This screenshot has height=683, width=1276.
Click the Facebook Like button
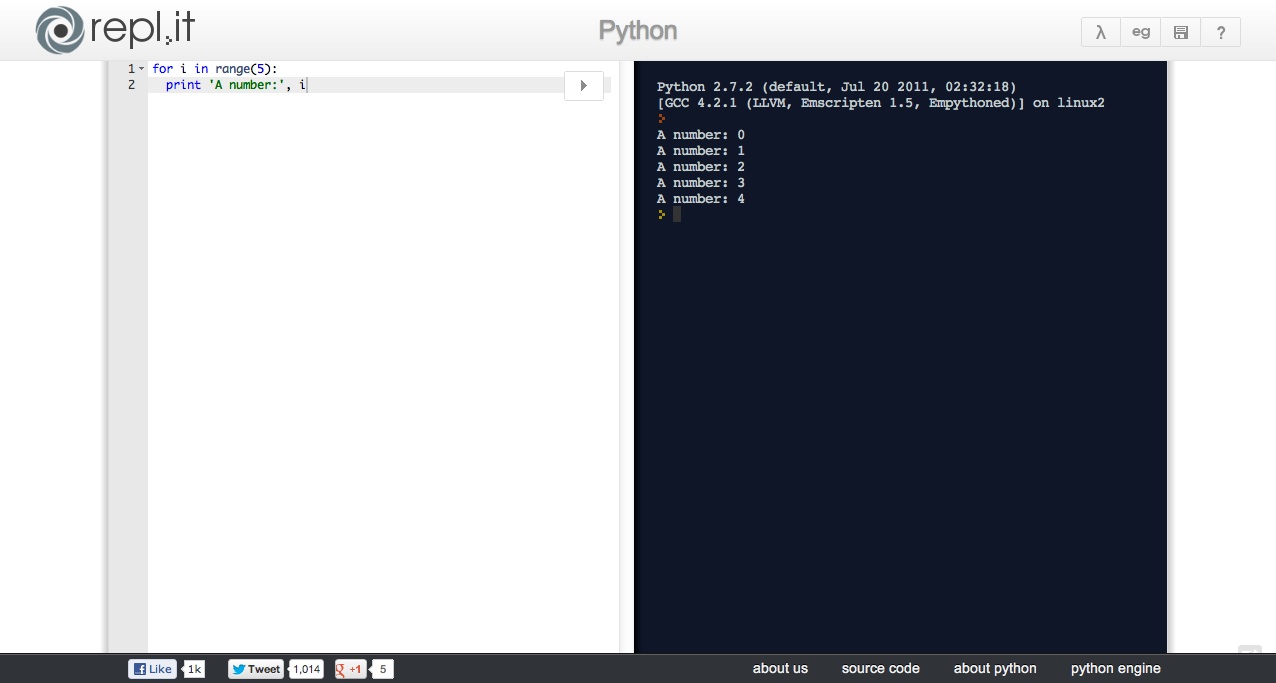(x=152, y=669)
